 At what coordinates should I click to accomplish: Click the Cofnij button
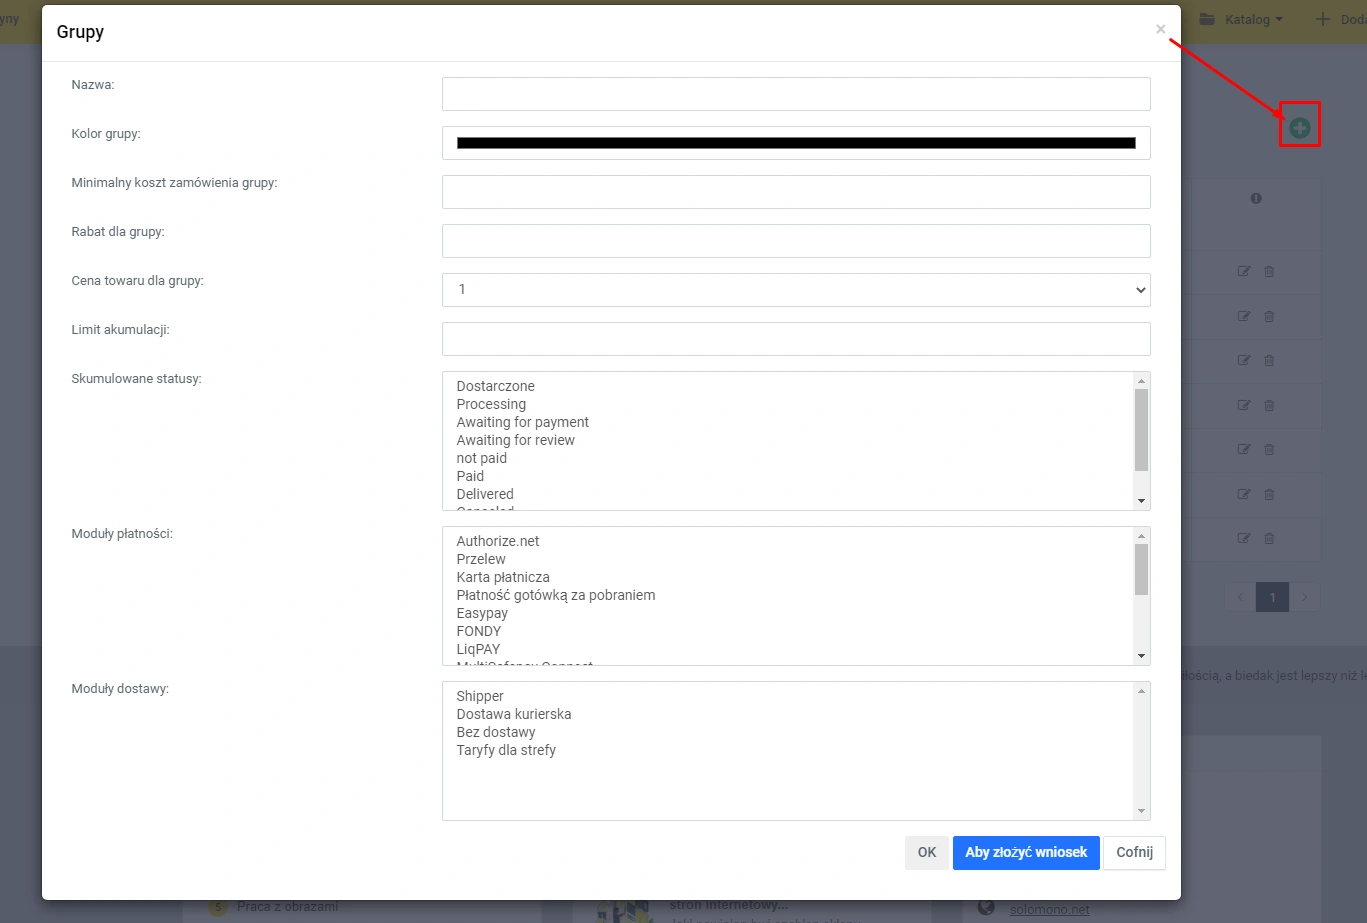(1134, 853)
